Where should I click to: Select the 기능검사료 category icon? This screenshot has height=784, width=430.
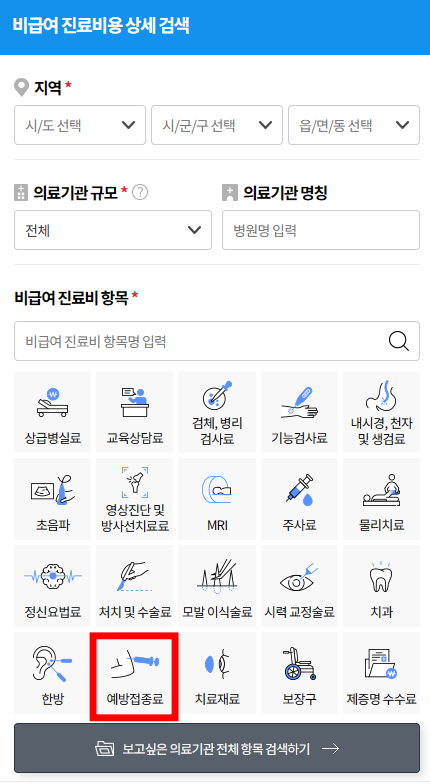[299, 412]
